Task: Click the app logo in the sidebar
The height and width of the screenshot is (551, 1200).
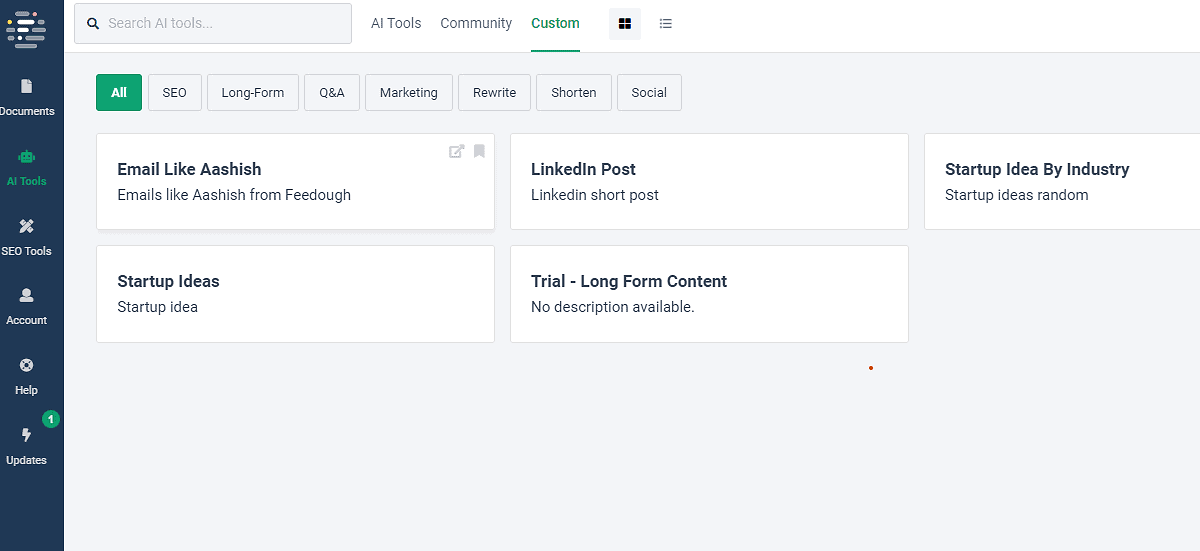Action: point(27,30)
